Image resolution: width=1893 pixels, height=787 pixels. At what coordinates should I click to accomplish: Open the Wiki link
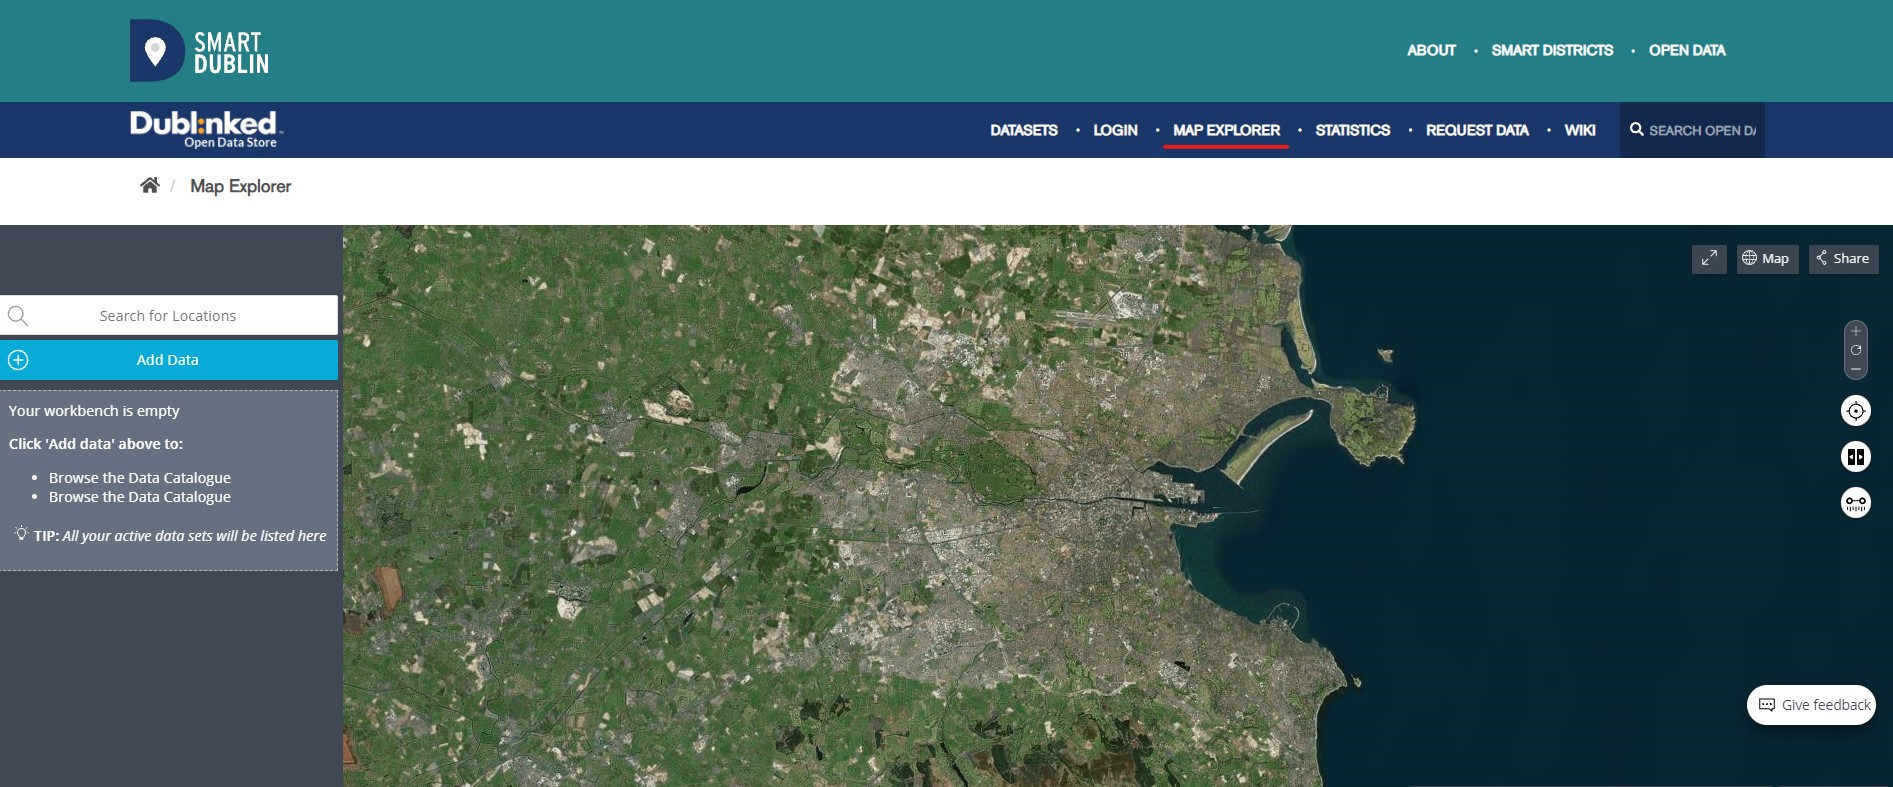[1579, 130]
